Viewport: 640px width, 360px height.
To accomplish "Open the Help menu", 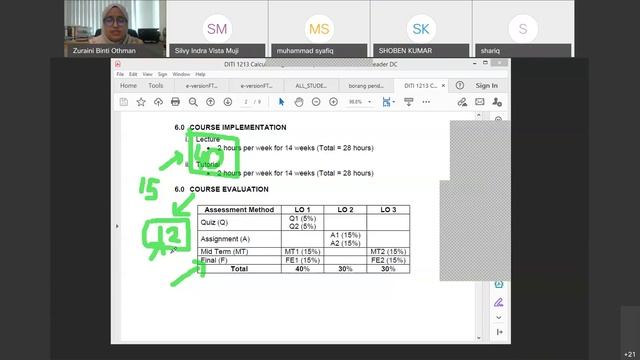I will coord(200,74).
